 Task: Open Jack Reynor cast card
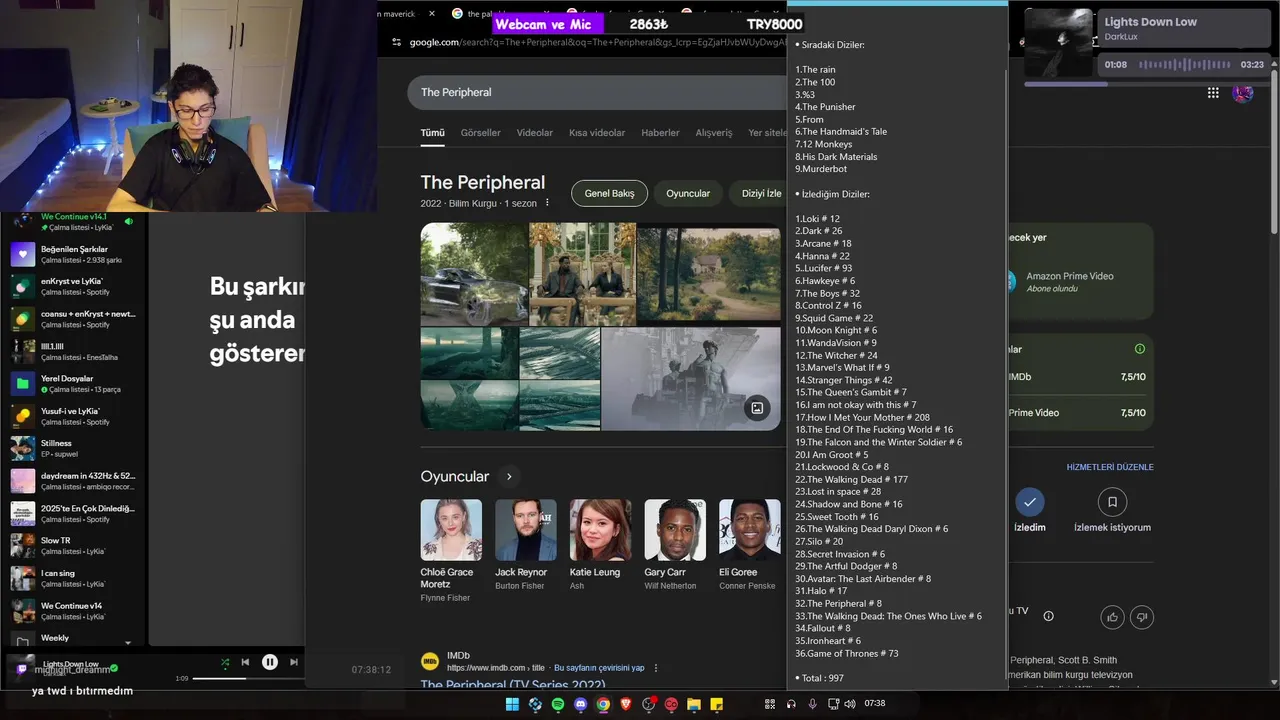525,546
